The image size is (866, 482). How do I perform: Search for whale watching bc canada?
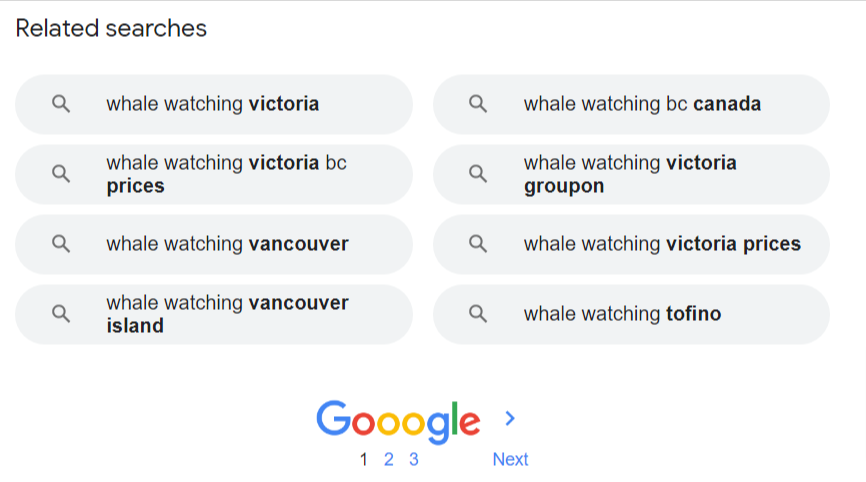(642, 104)
